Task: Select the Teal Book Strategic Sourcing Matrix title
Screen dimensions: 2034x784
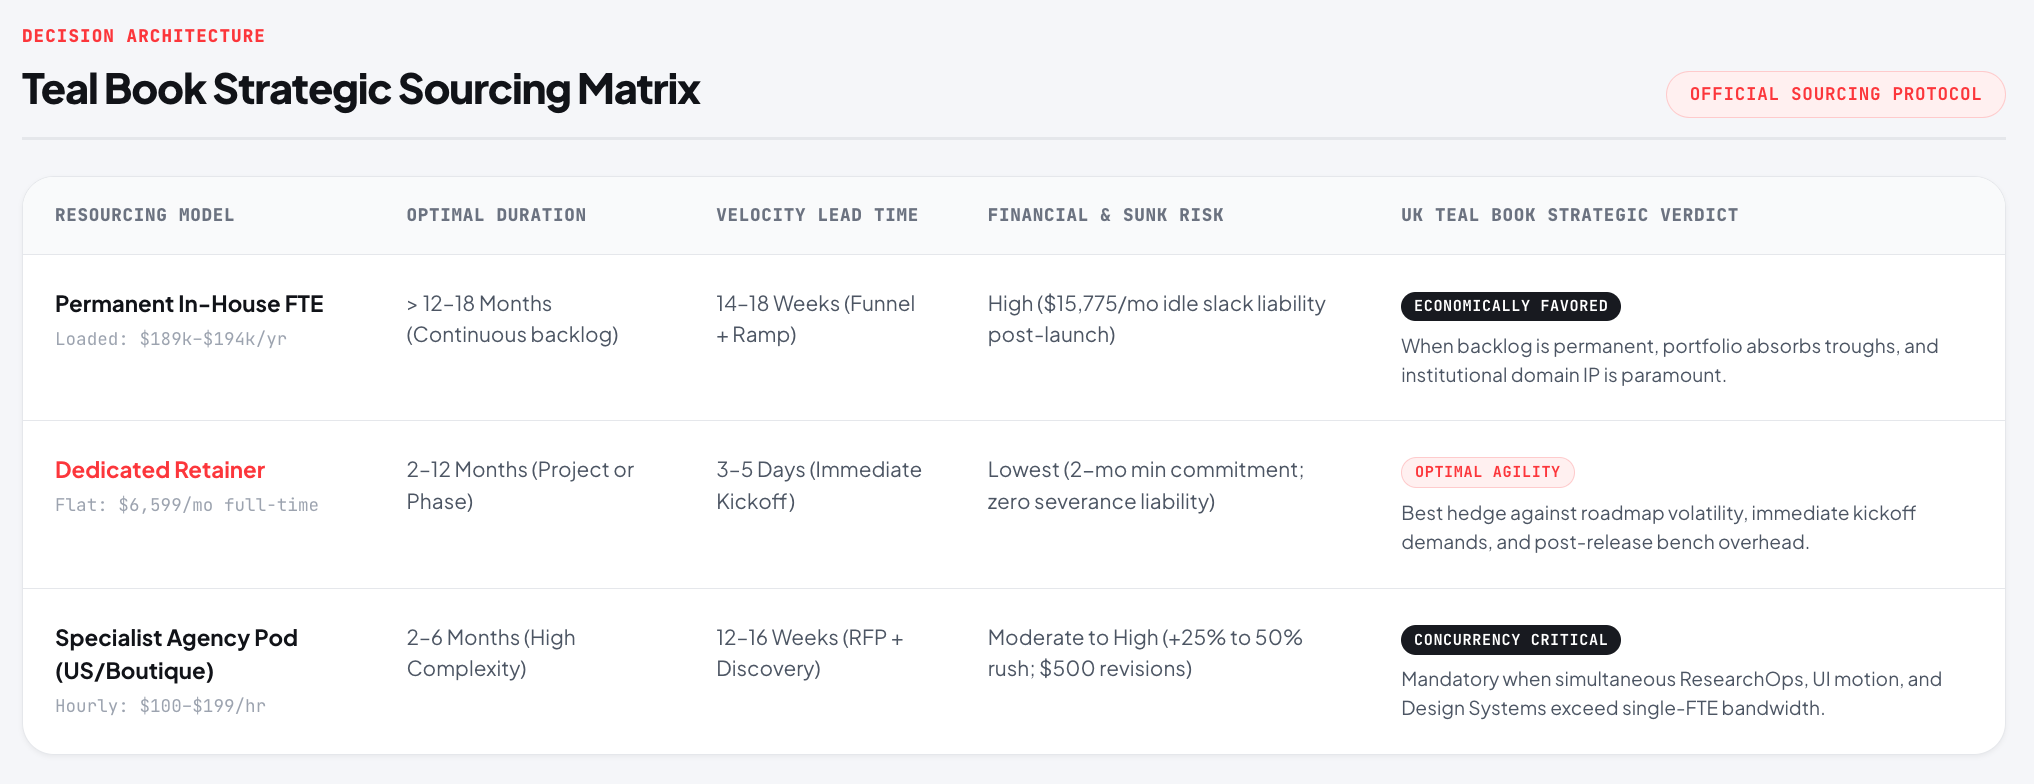Action: click(x=361, y=89)
